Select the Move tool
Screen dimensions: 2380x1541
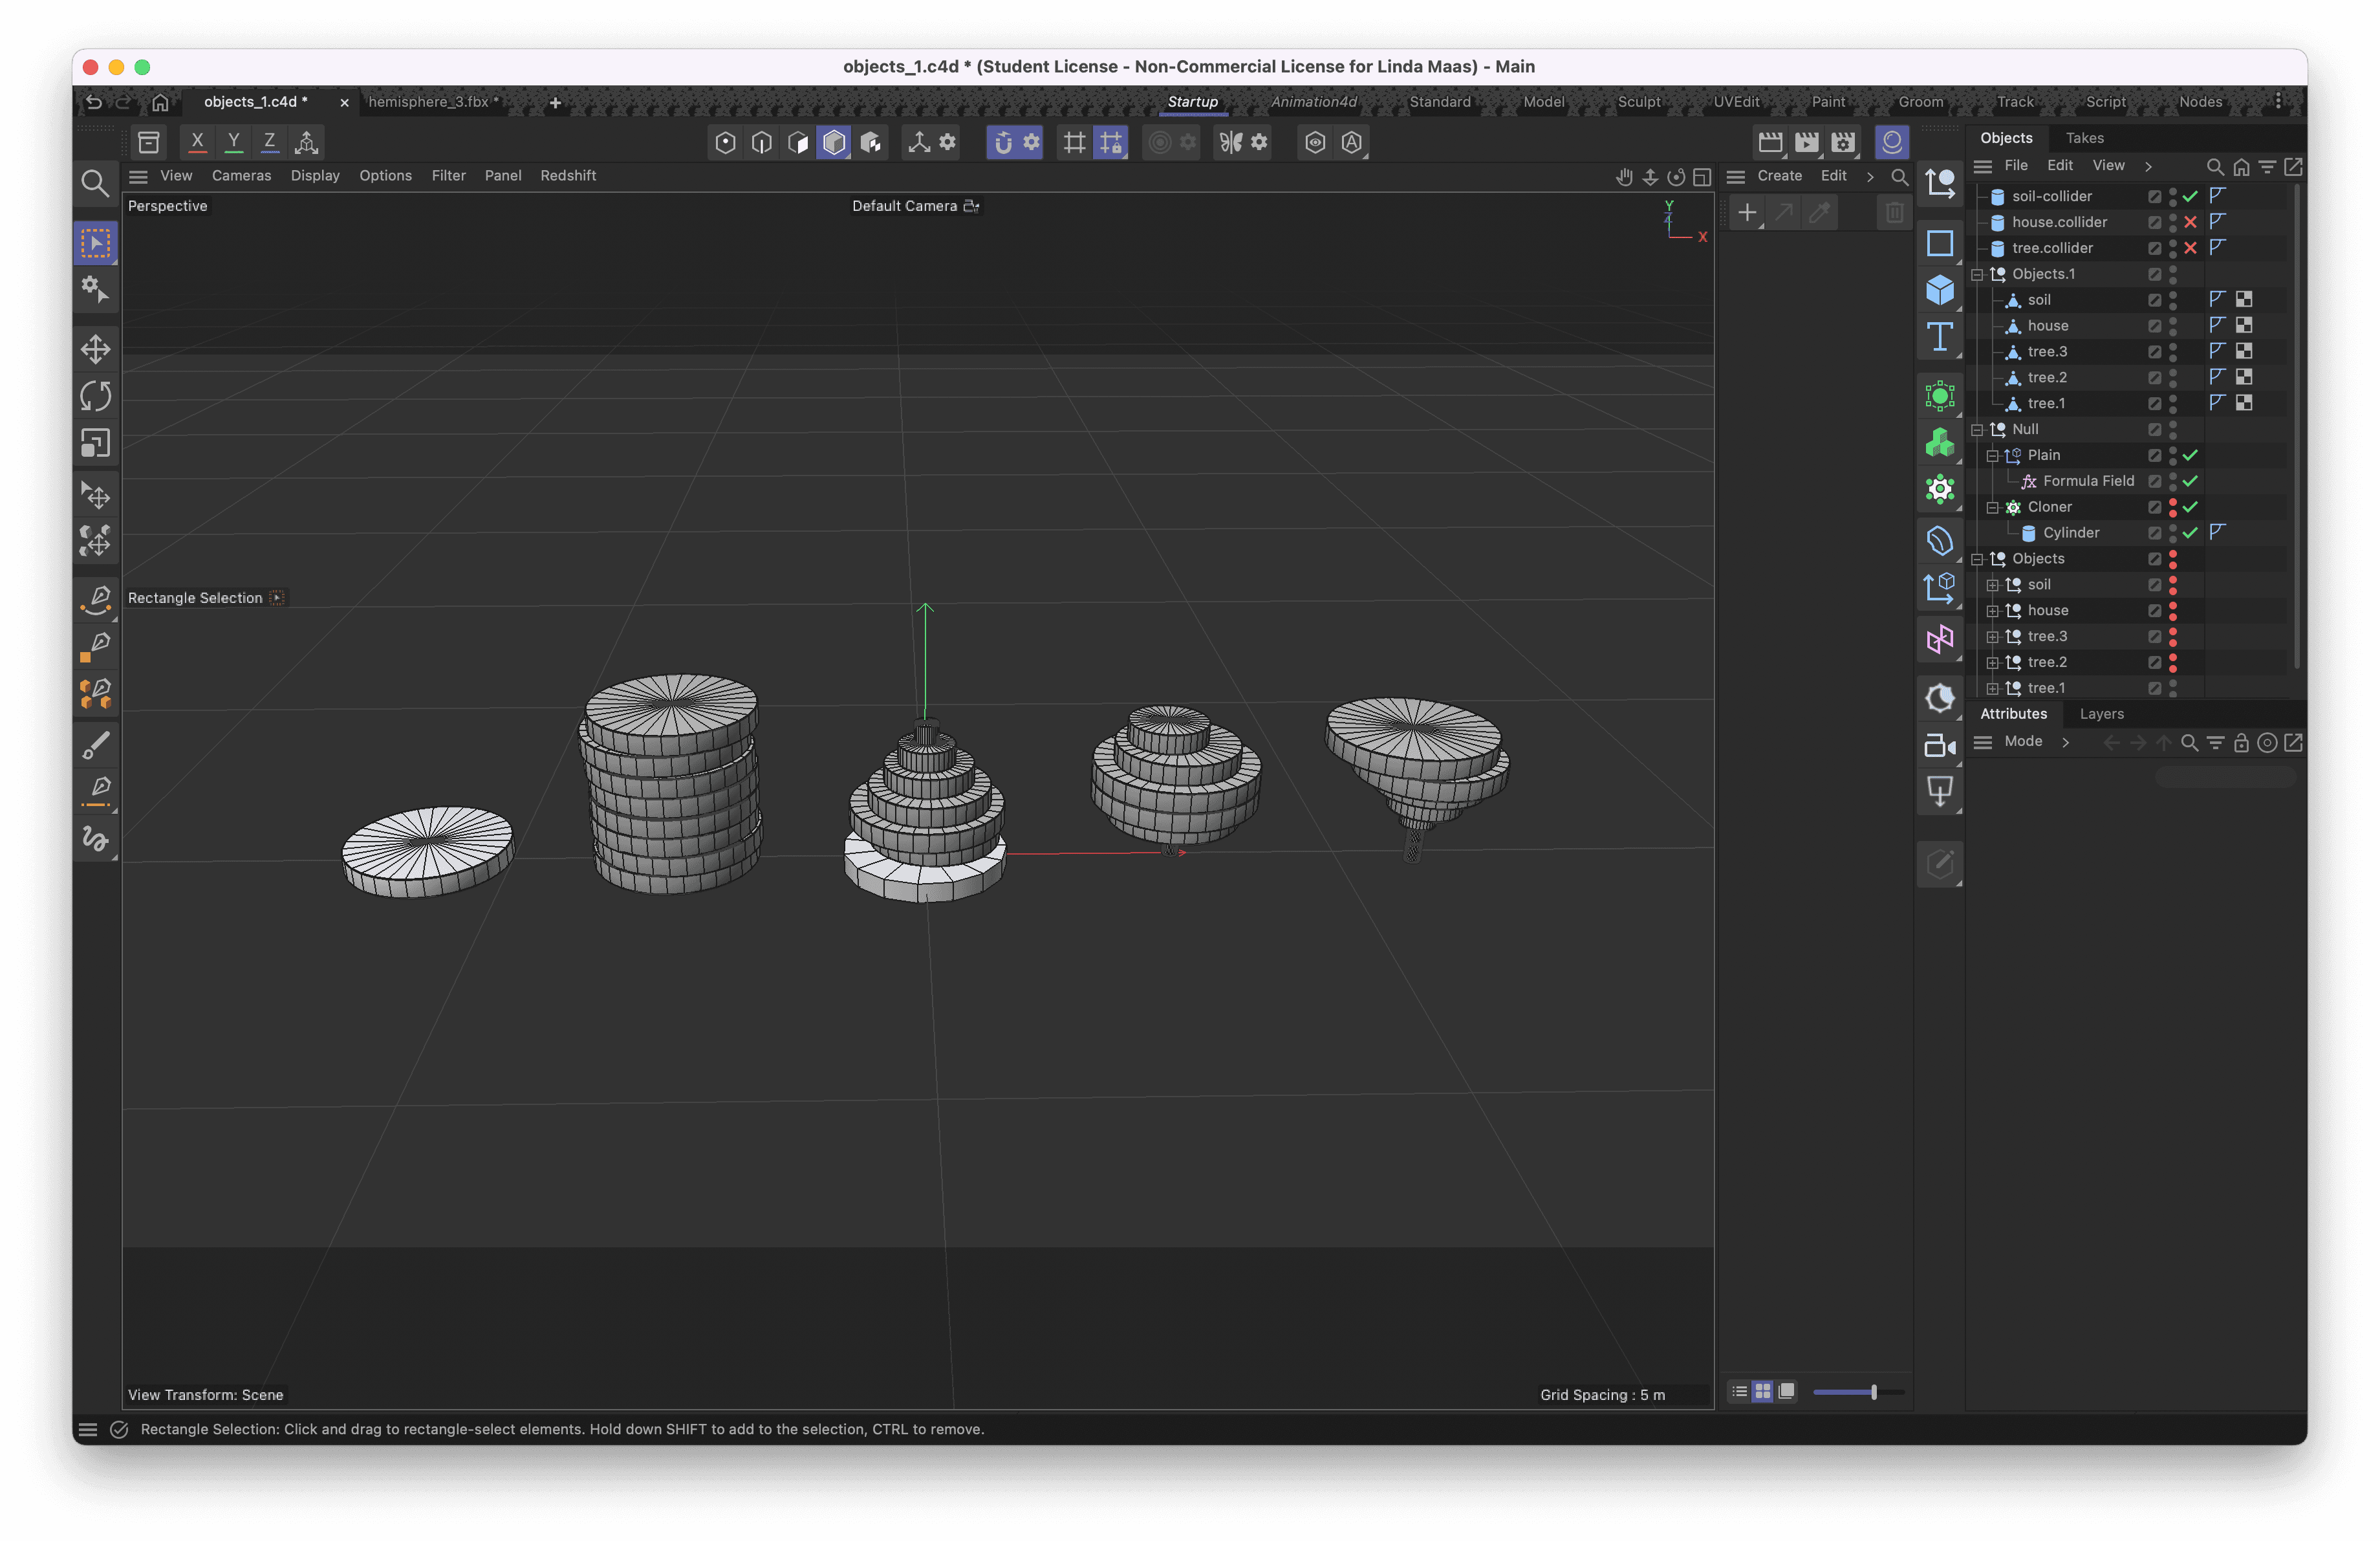coord(95,348)
